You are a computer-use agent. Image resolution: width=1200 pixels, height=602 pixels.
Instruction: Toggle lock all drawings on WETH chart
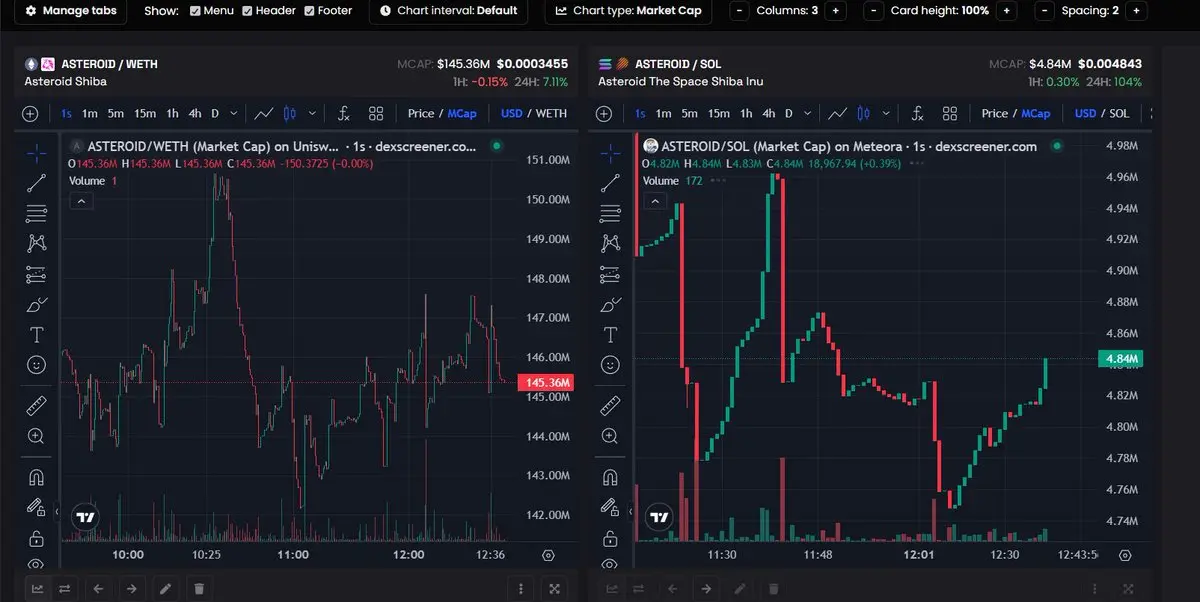click(37, 537)
